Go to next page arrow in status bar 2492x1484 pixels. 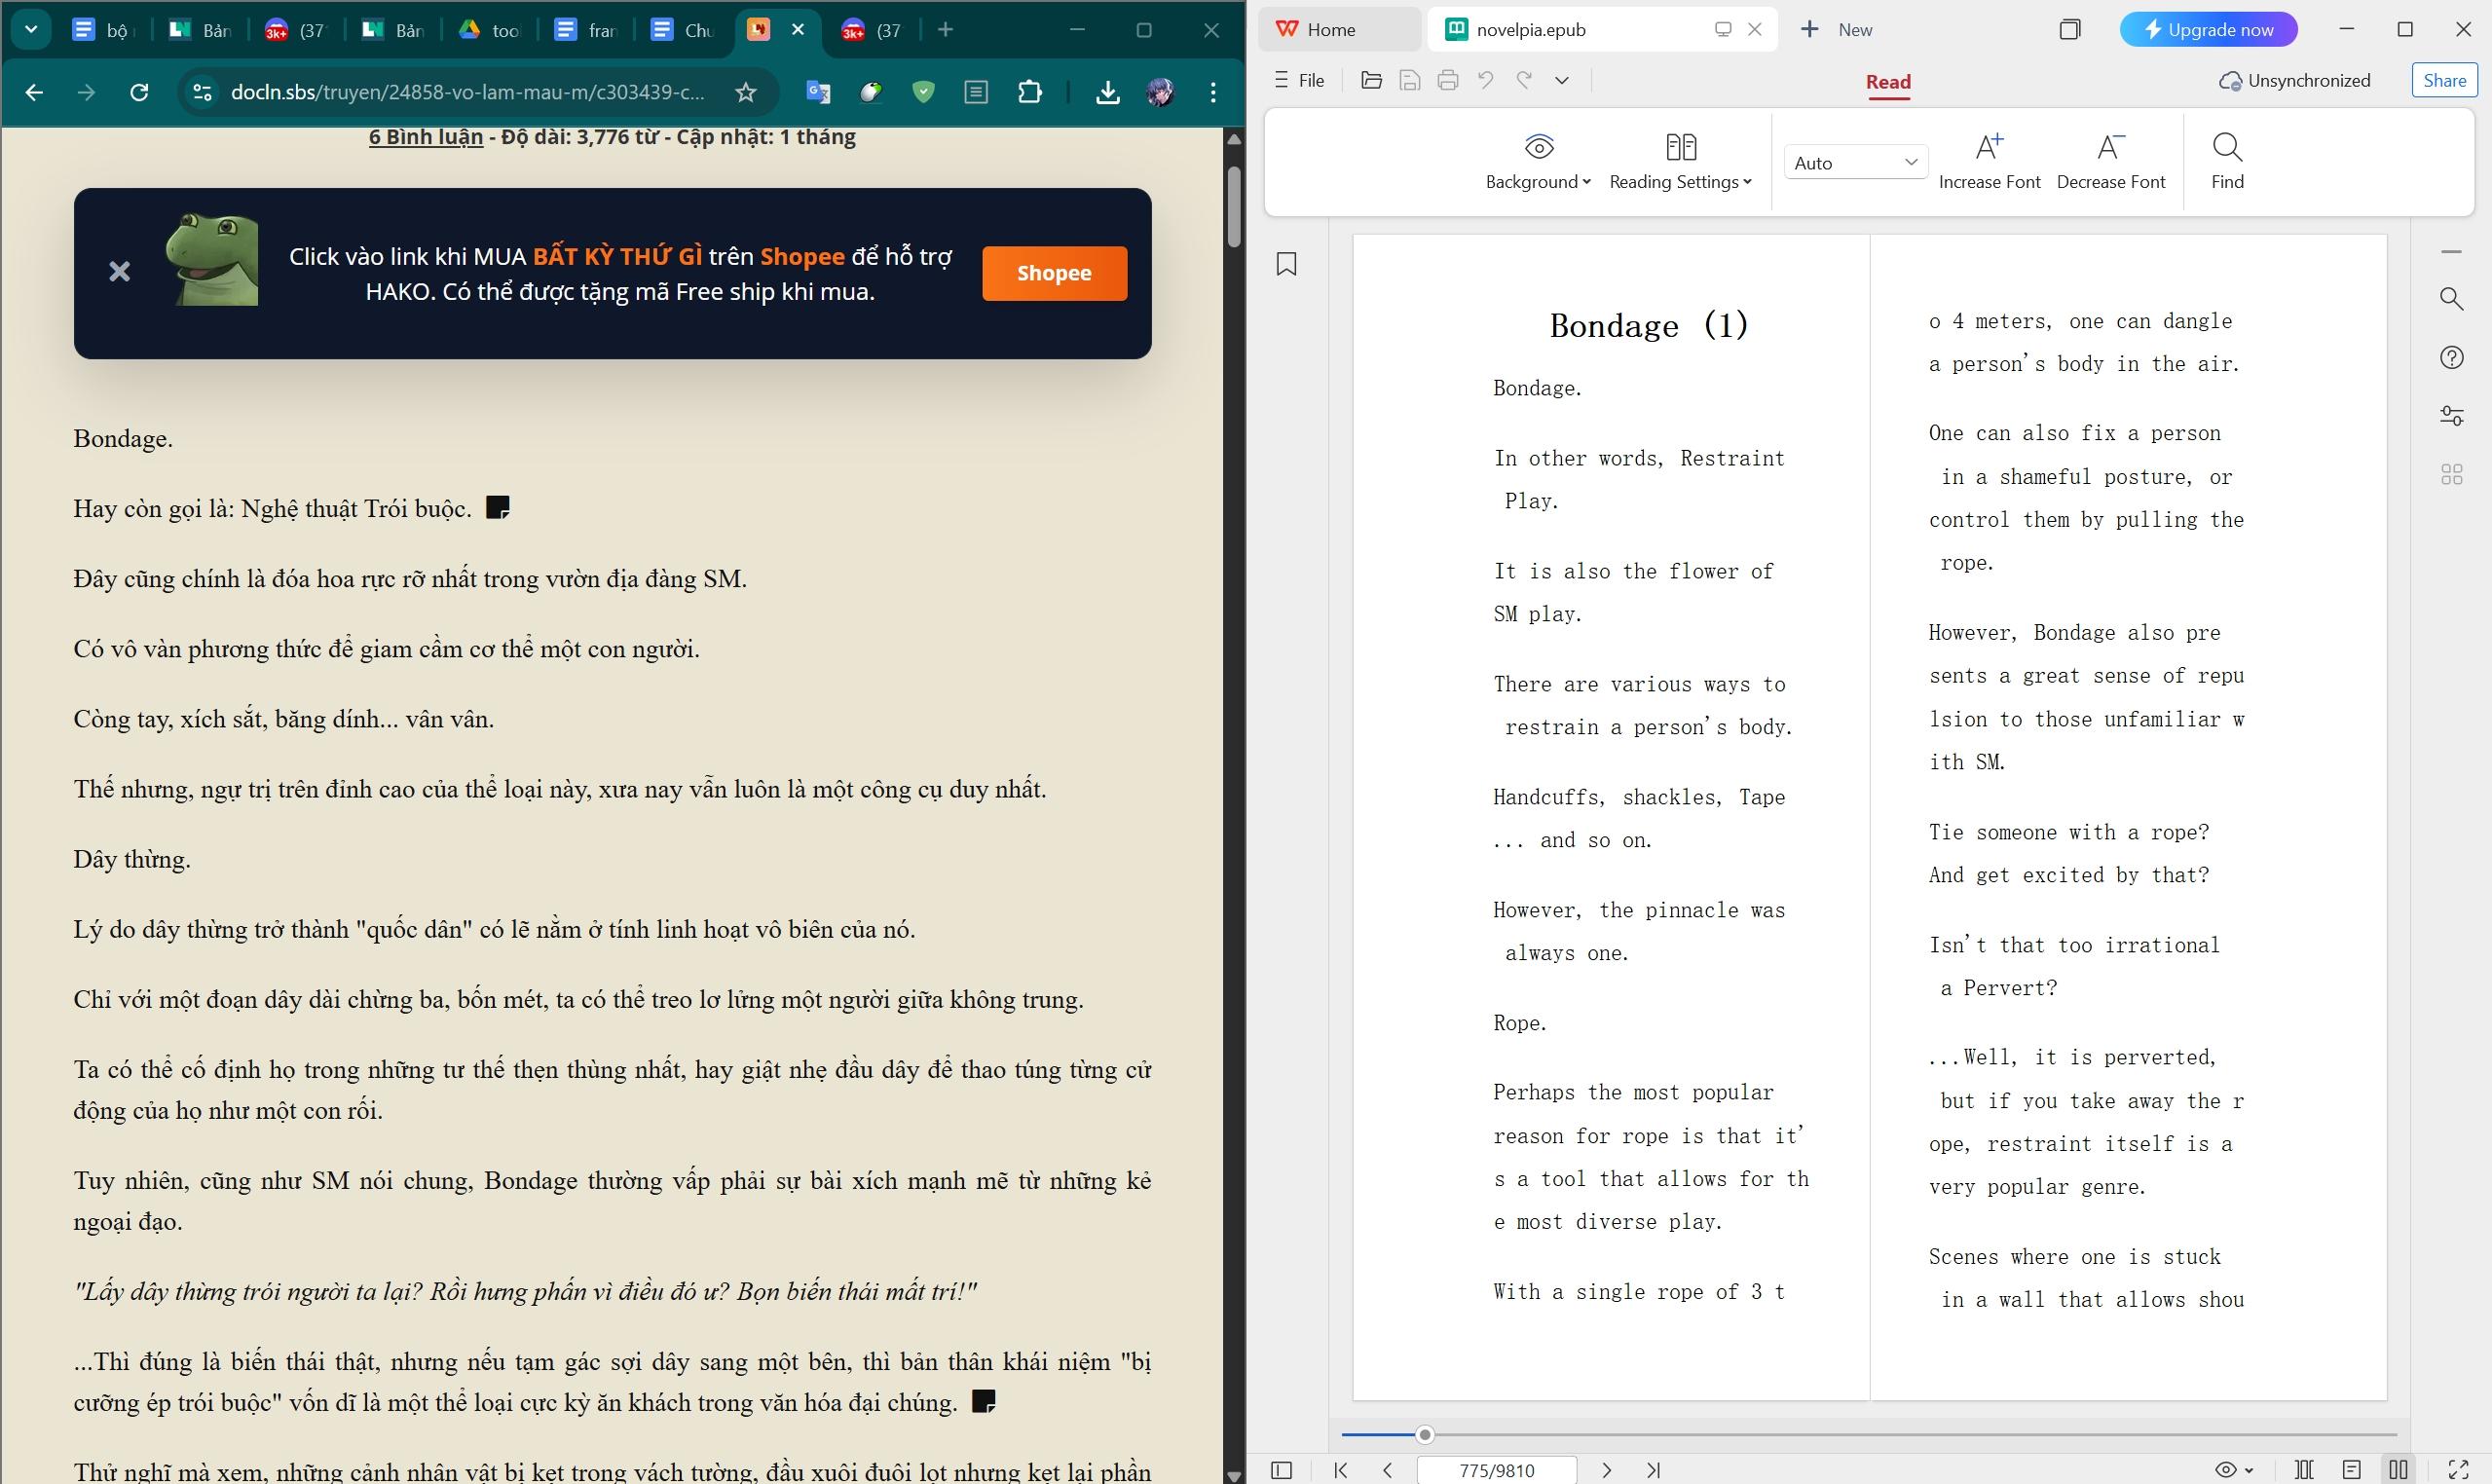point(1606,1470)
